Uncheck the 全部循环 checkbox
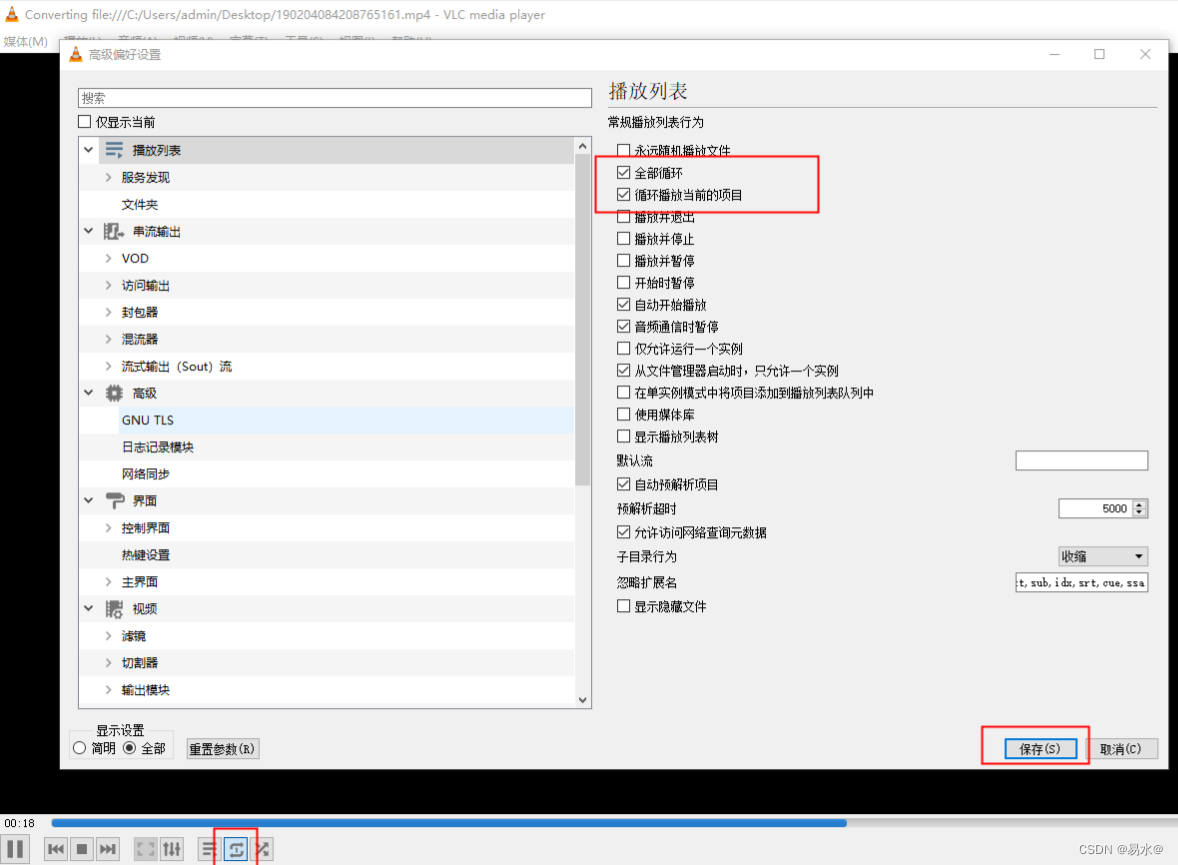Screen dimensions: 1178x865 click(623, 172)
